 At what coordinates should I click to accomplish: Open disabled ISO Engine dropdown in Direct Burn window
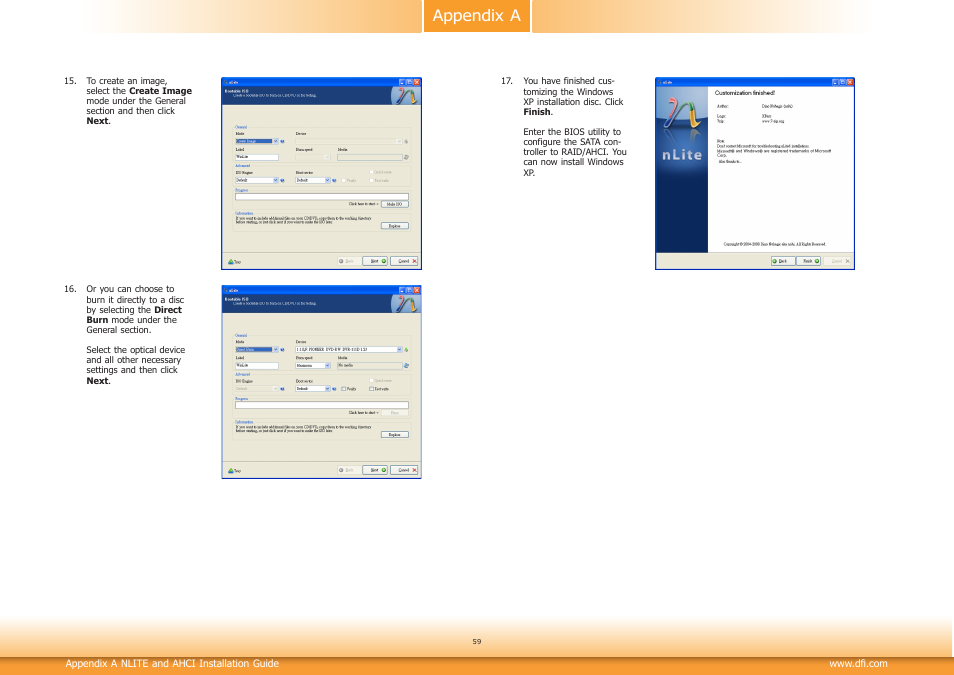click(x=257, y=388)
